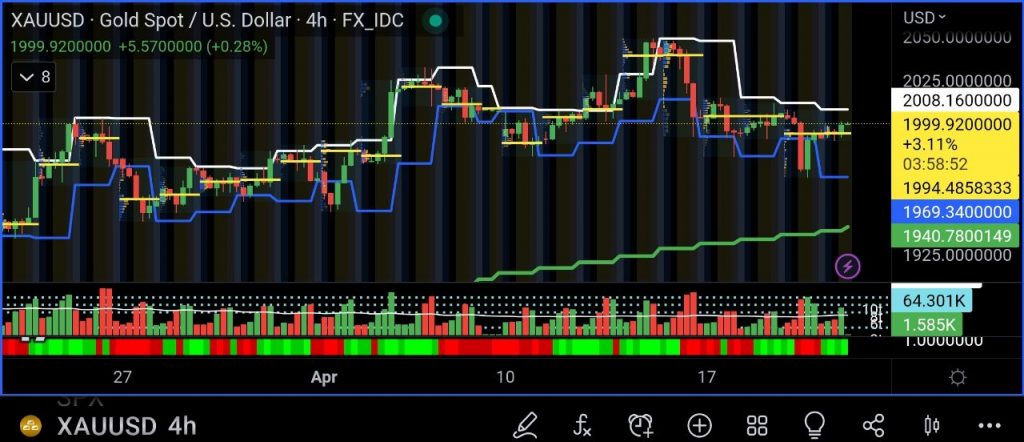Open the ideas lightbulb icon
Screen dimensions: 1024x442
815,424
